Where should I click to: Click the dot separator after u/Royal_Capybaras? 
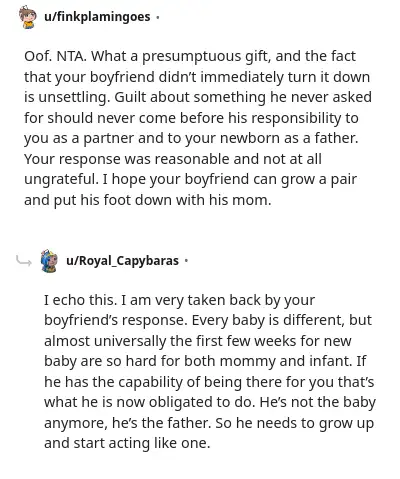click(186, 261)
